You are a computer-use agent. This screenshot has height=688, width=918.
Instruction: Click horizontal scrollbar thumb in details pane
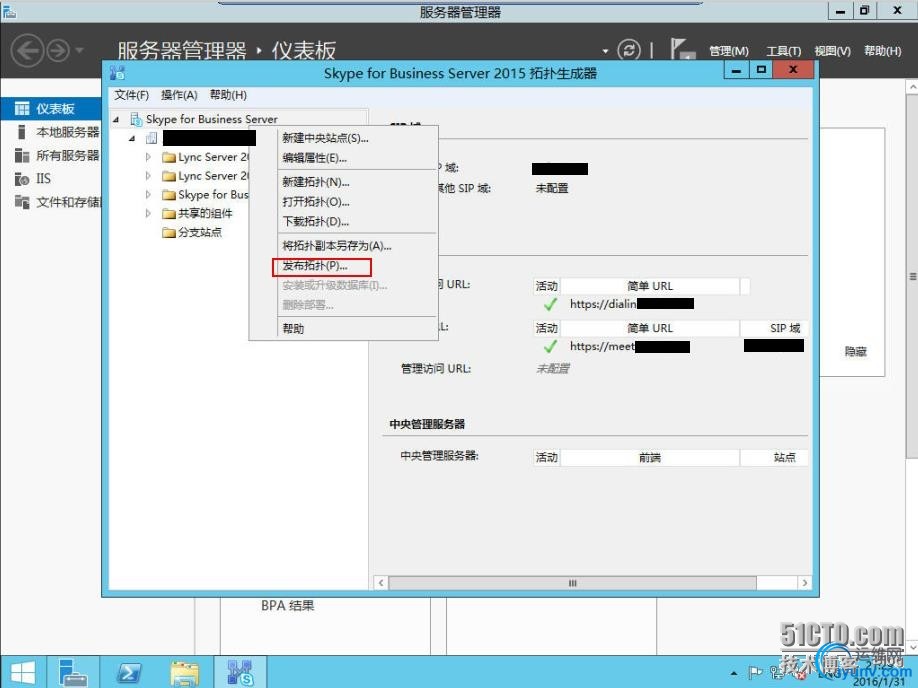tap(573, 583)
